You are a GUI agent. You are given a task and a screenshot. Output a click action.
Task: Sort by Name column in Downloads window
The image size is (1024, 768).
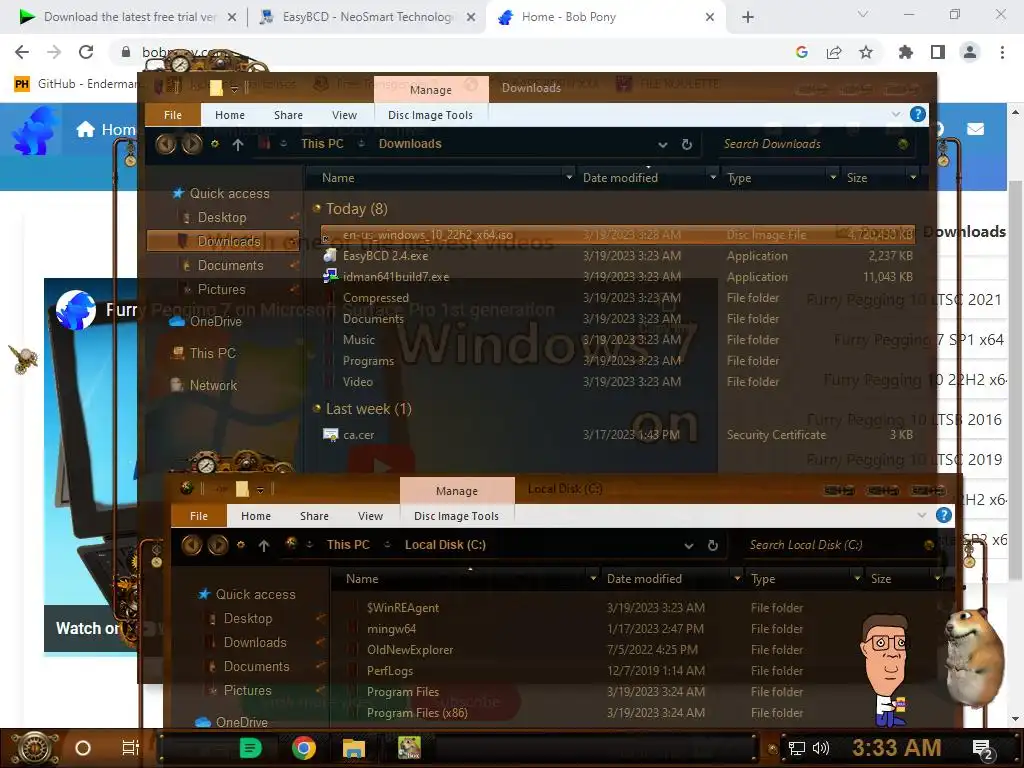click(x=338, y=178)
